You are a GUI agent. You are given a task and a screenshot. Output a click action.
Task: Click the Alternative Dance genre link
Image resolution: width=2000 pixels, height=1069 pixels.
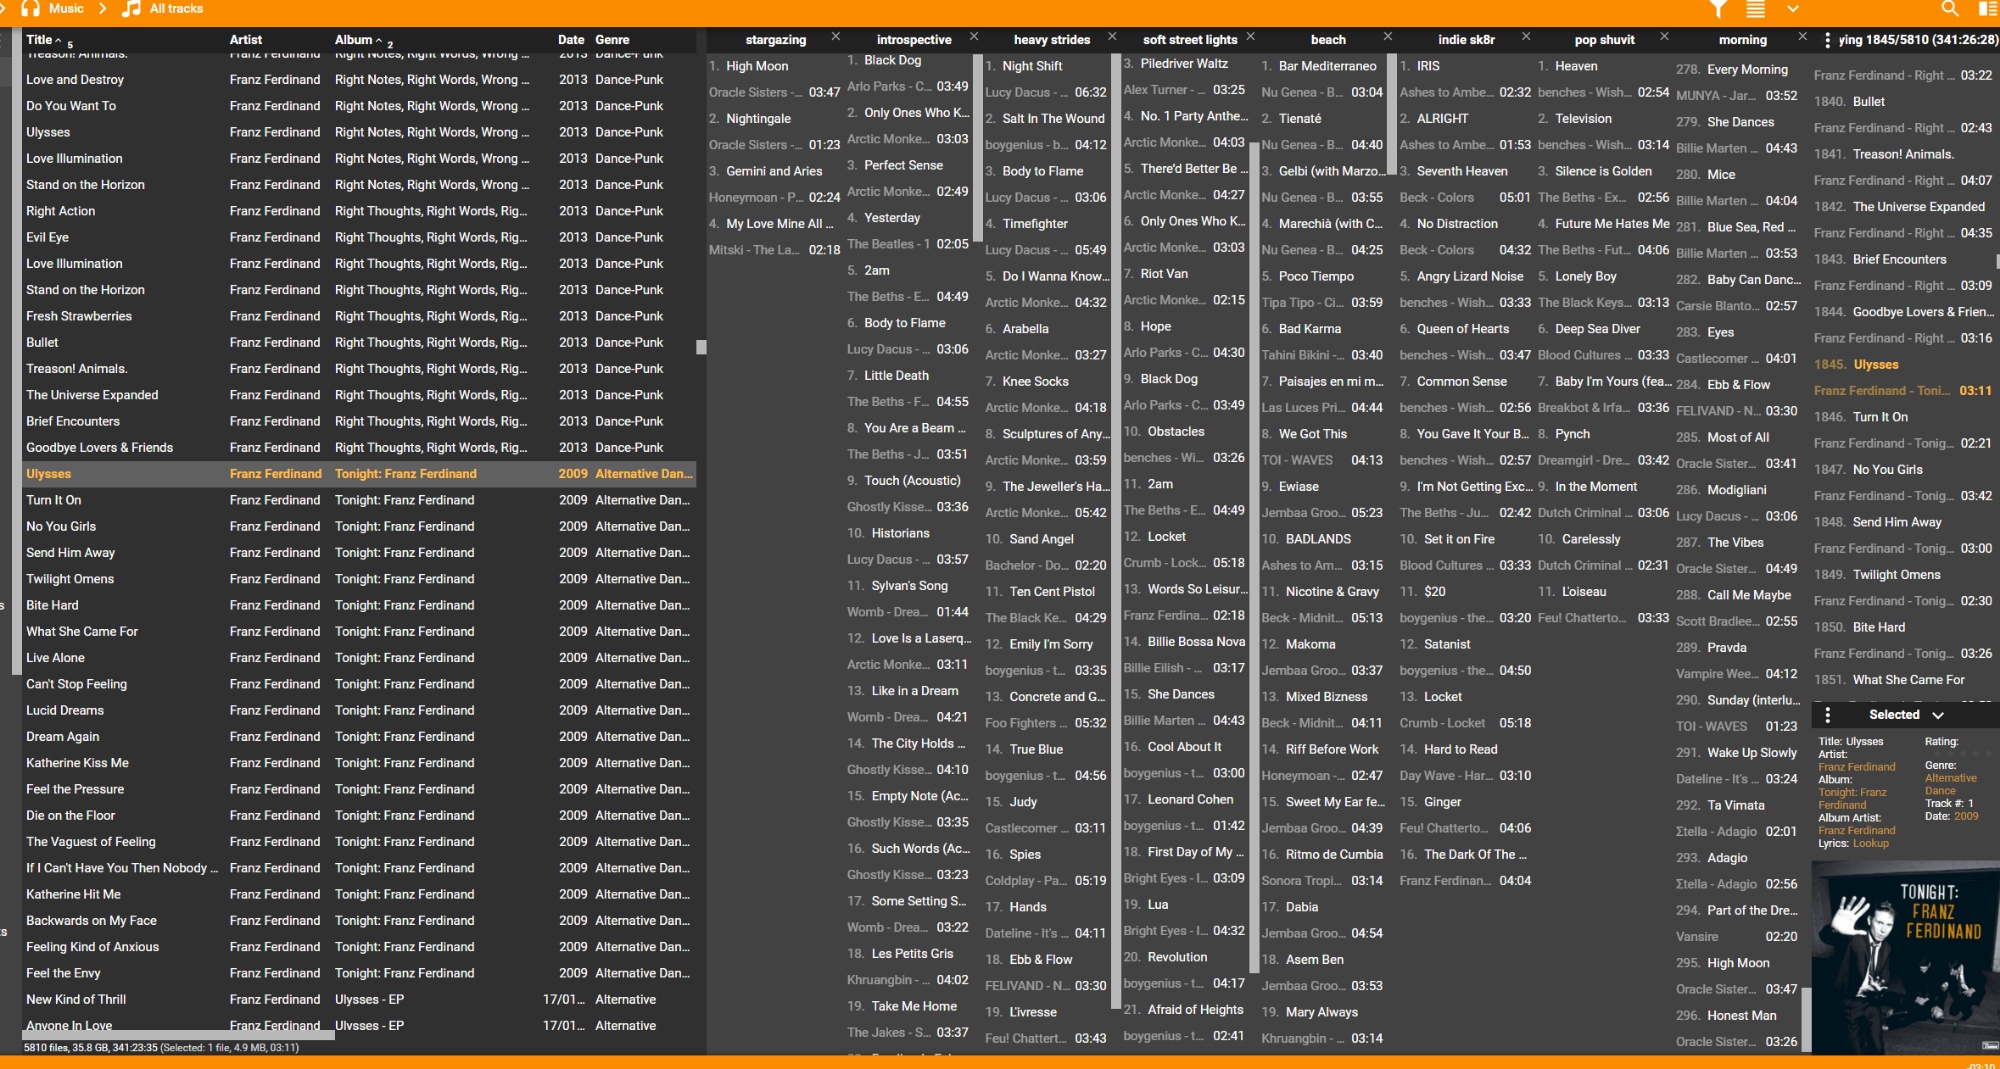[x=1950, y=784]
